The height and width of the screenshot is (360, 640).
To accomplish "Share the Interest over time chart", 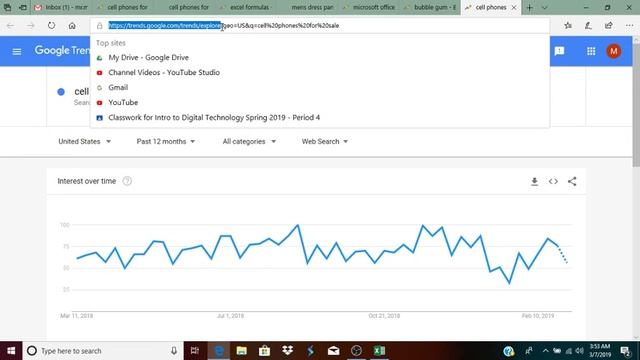I will (572, 181).
